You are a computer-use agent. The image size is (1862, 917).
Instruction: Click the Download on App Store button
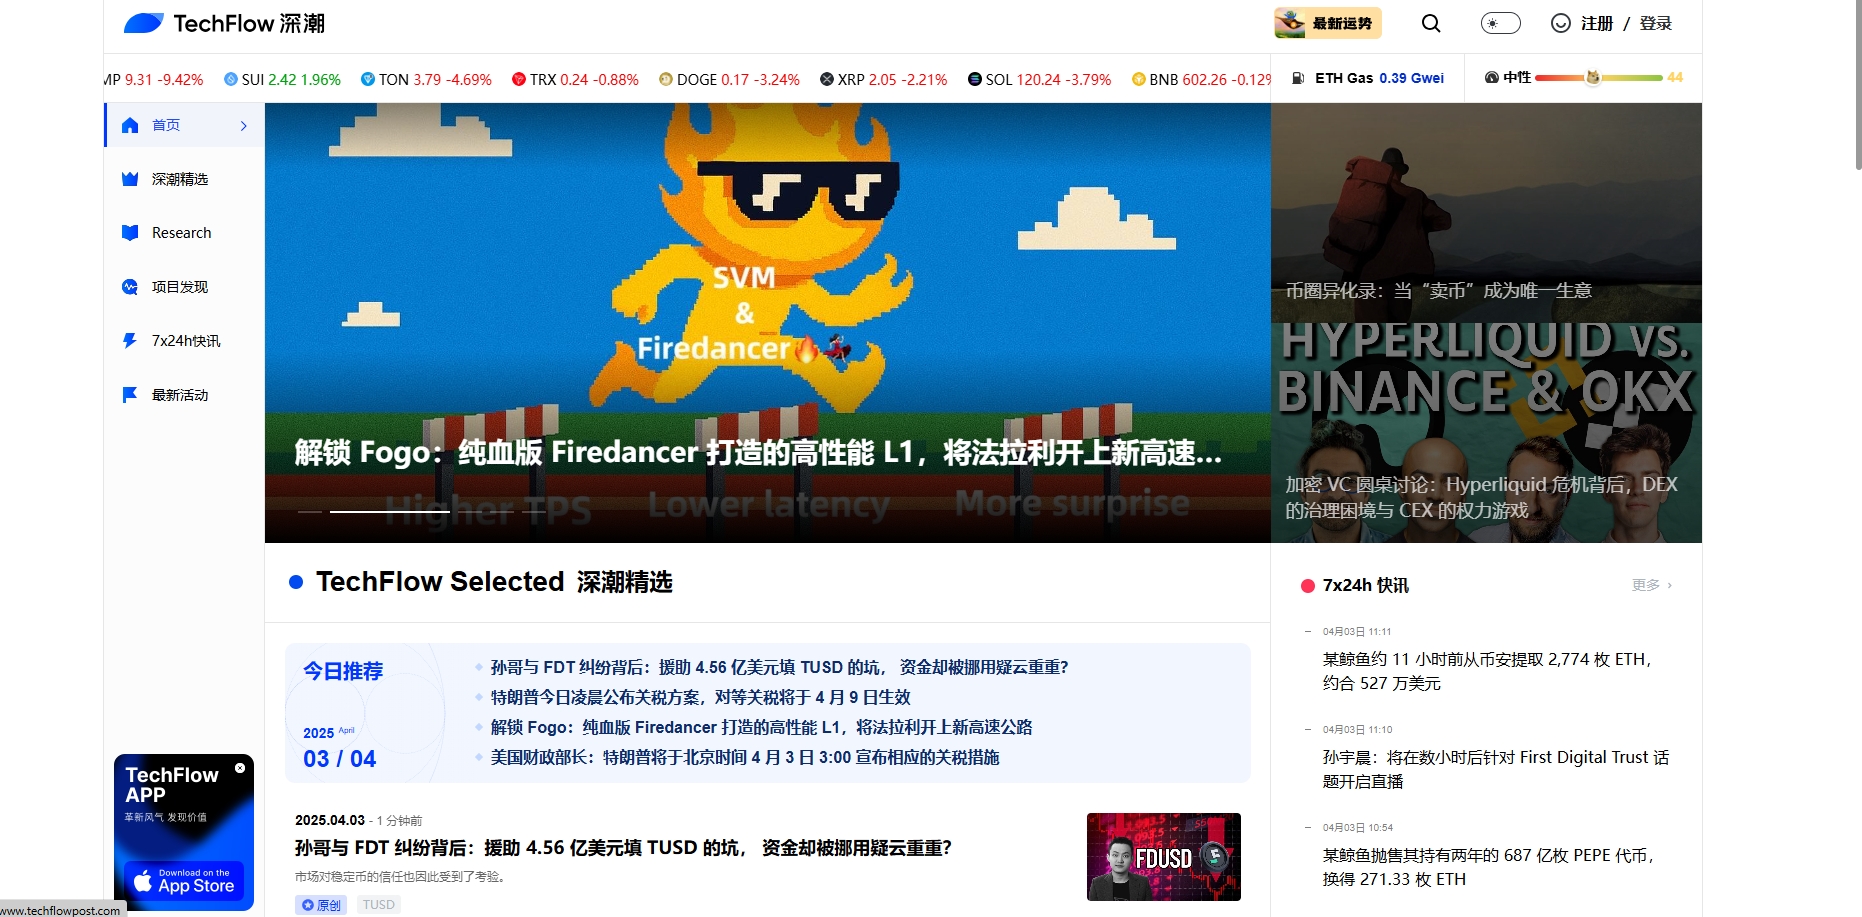pyautogui.click(x=184, y=881)
